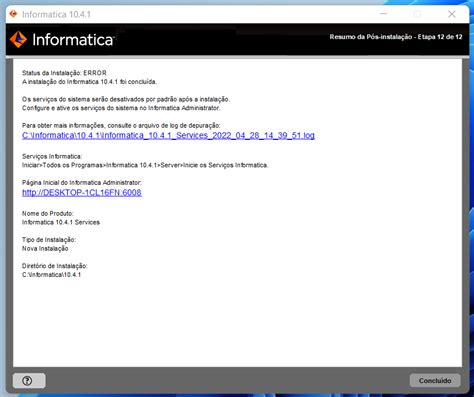The width and height of the screenshot is (474, 397).
Task: Click the 'Nova Instalação' text
Action: (x=45, y=249)
